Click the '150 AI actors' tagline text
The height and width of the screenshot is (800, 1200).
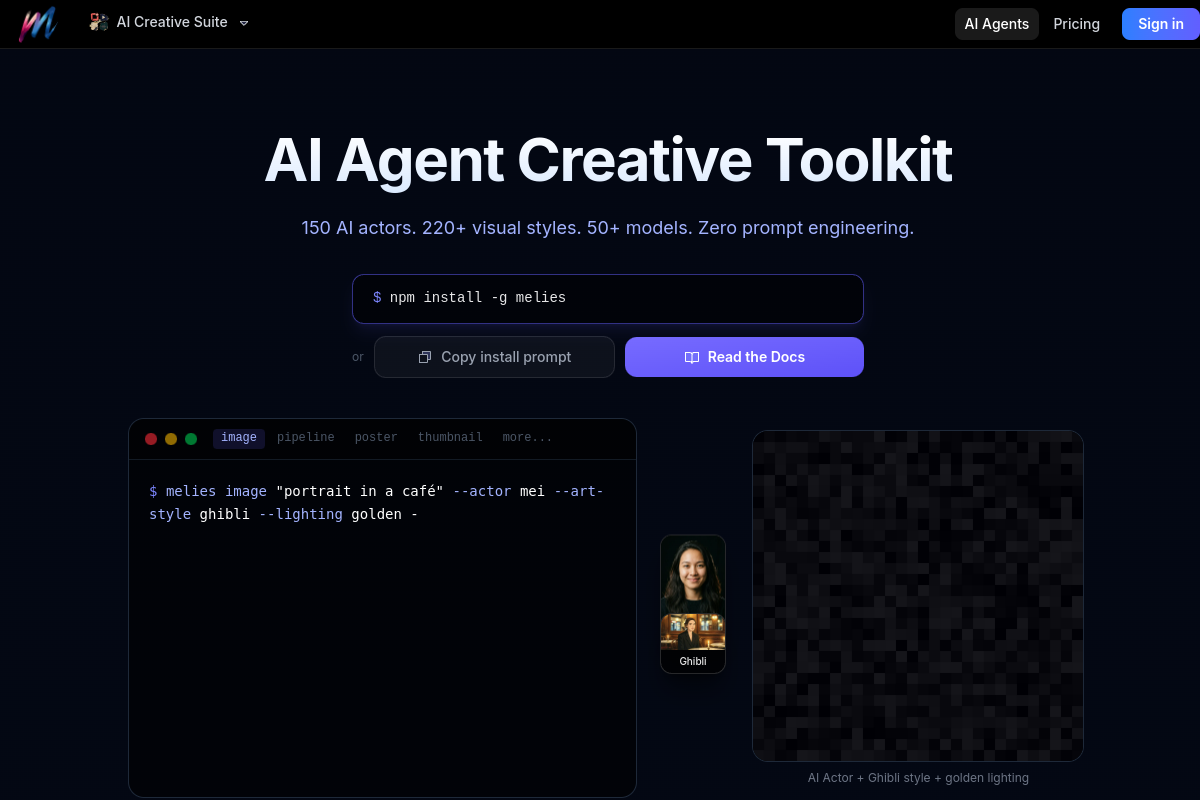tap(608, 228)
